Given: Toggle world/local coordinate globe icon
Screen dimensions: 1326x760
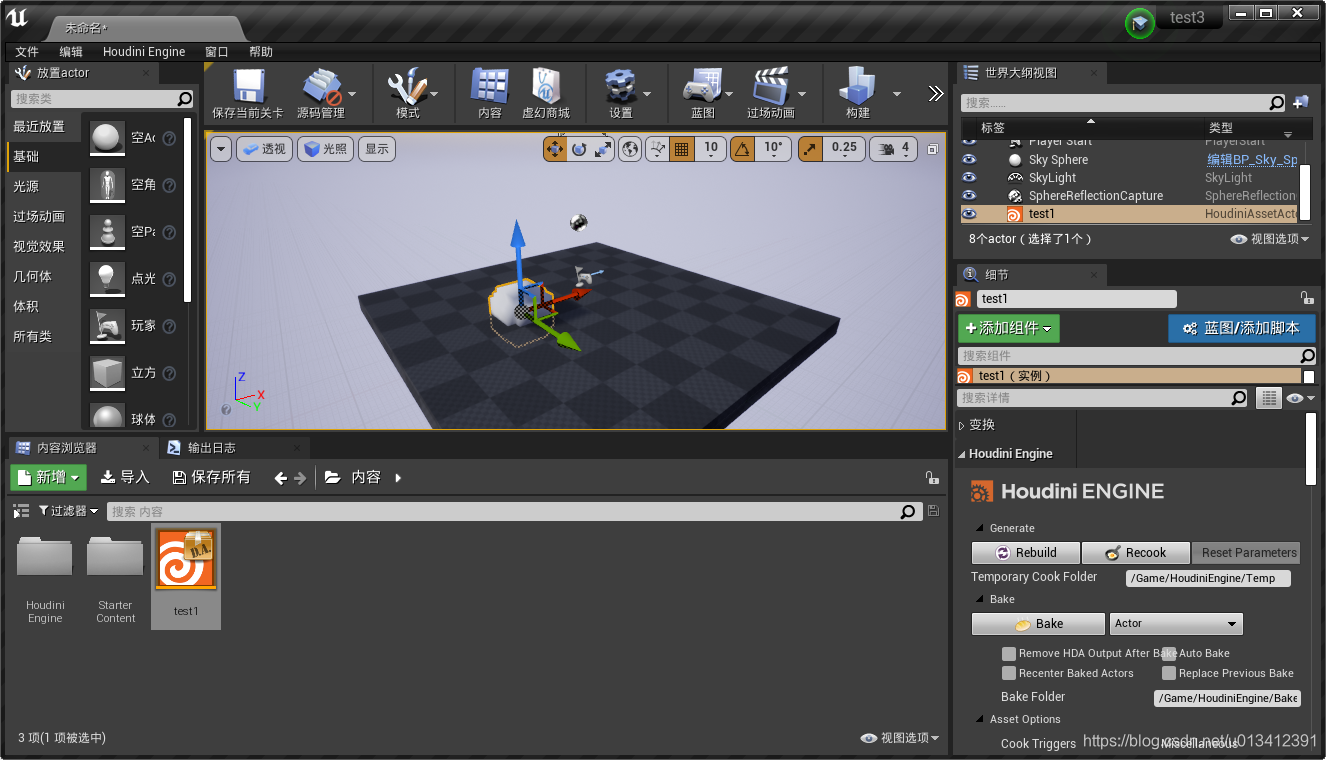Looking at the screenshot, I should [x=630, y=149].
